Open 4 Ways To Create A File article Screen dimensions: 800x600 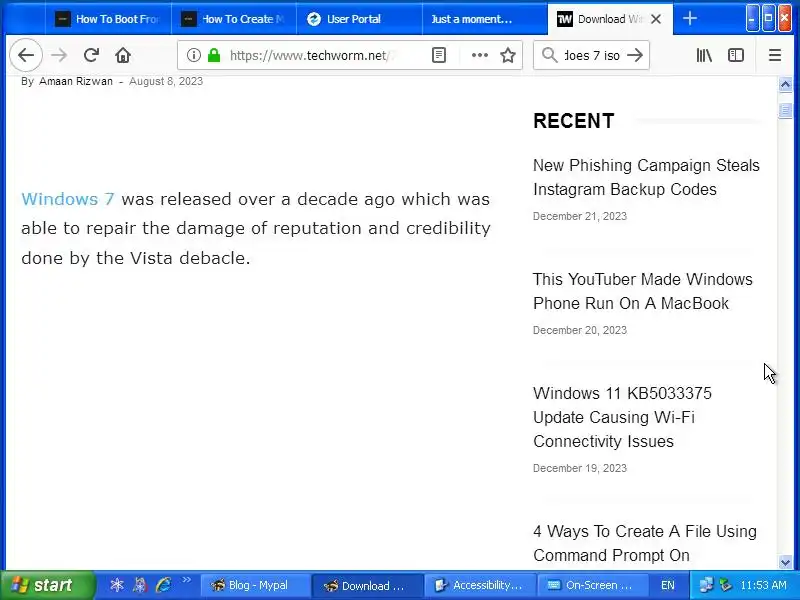click(x=644, y=543)
